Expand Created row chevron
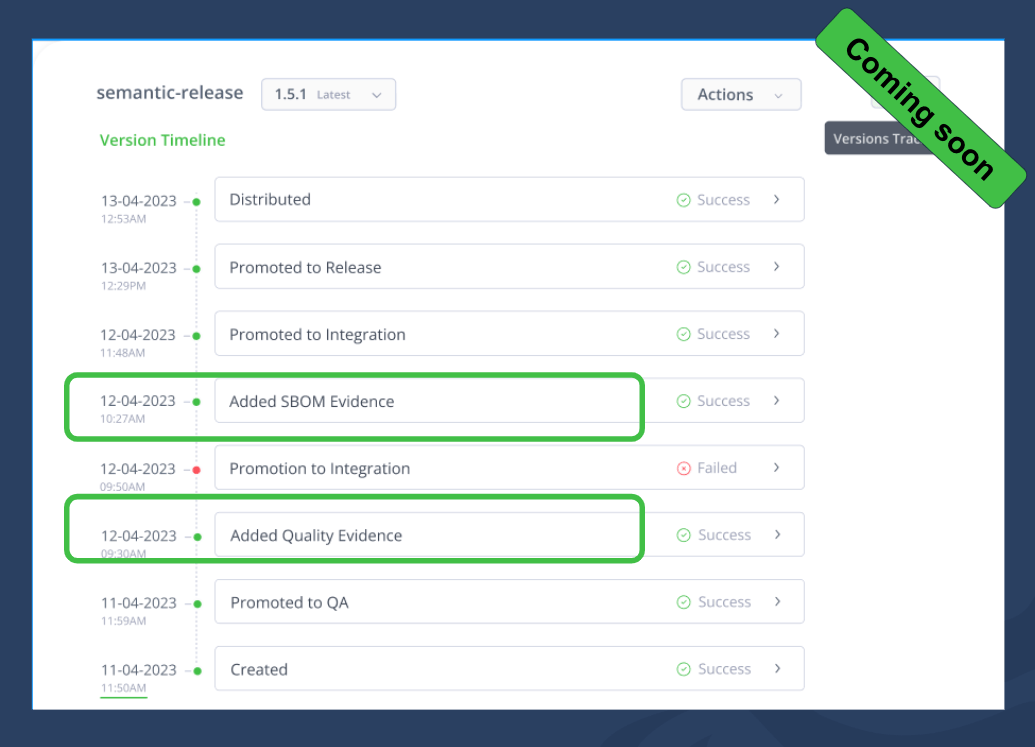Image resolution: width=1035 pixels, height=747 pixels. point(778,668)
